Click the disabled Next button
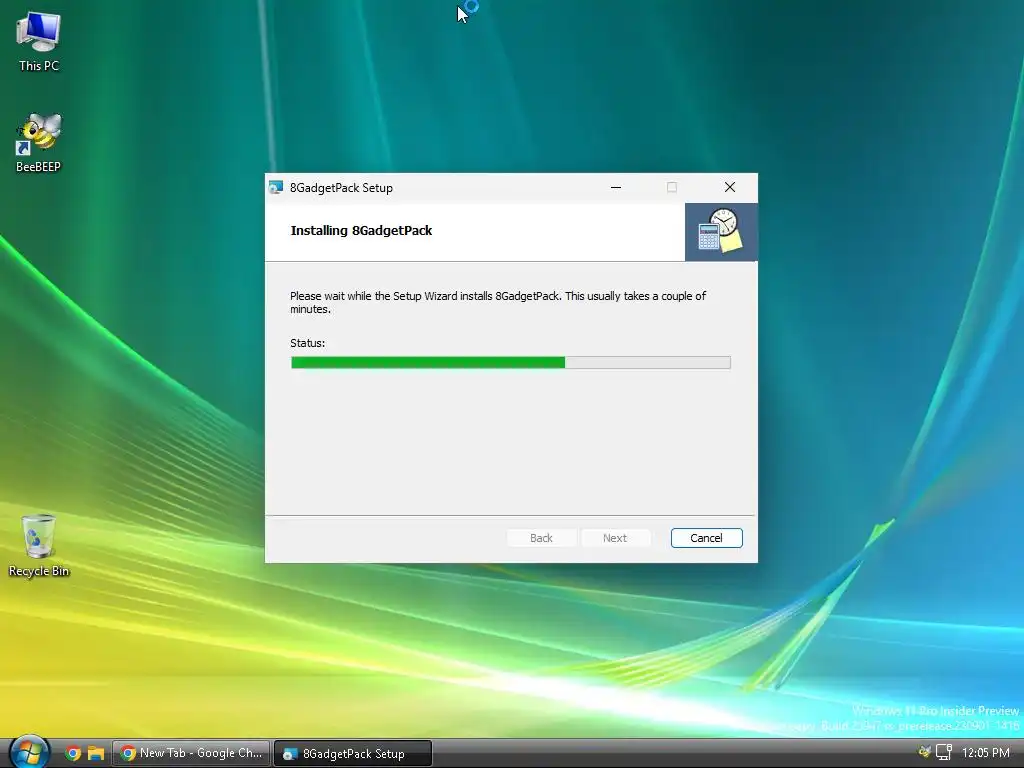 tap(615, 537)
